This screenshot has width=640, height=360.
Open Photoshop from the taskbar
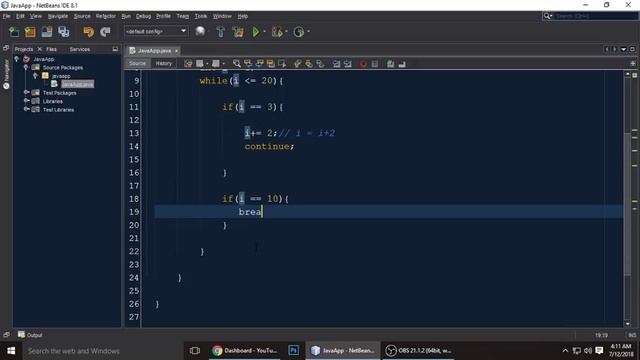293,351
